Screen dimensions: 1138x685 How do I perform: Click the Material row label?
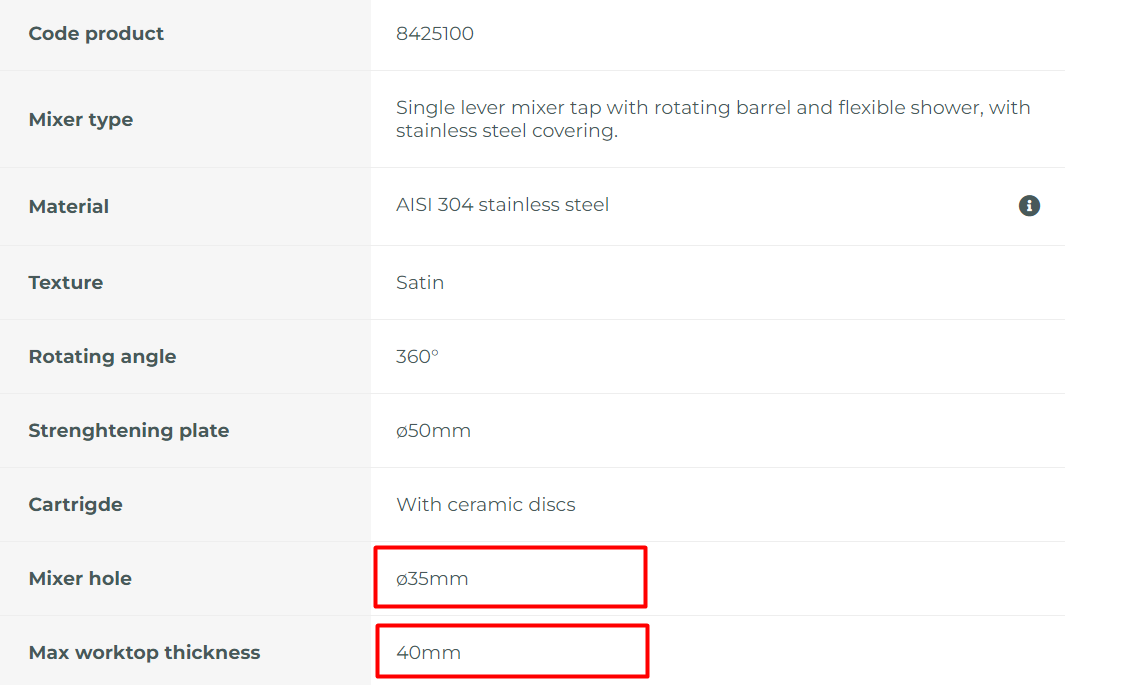coord(69,207)
